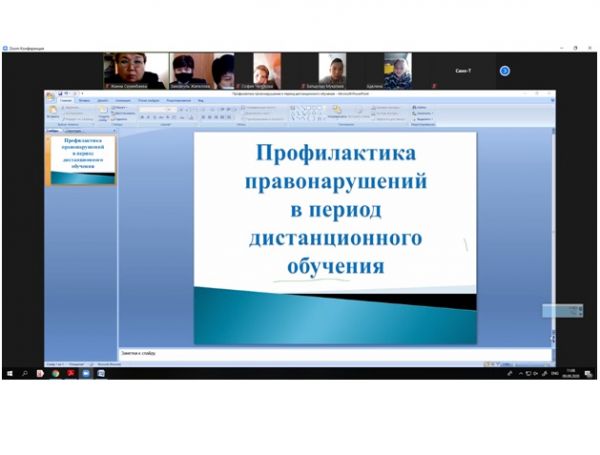This screenshot has width=600, height=455.
Task: Click the Windows Start button on the taskbar
Action: 9,373
